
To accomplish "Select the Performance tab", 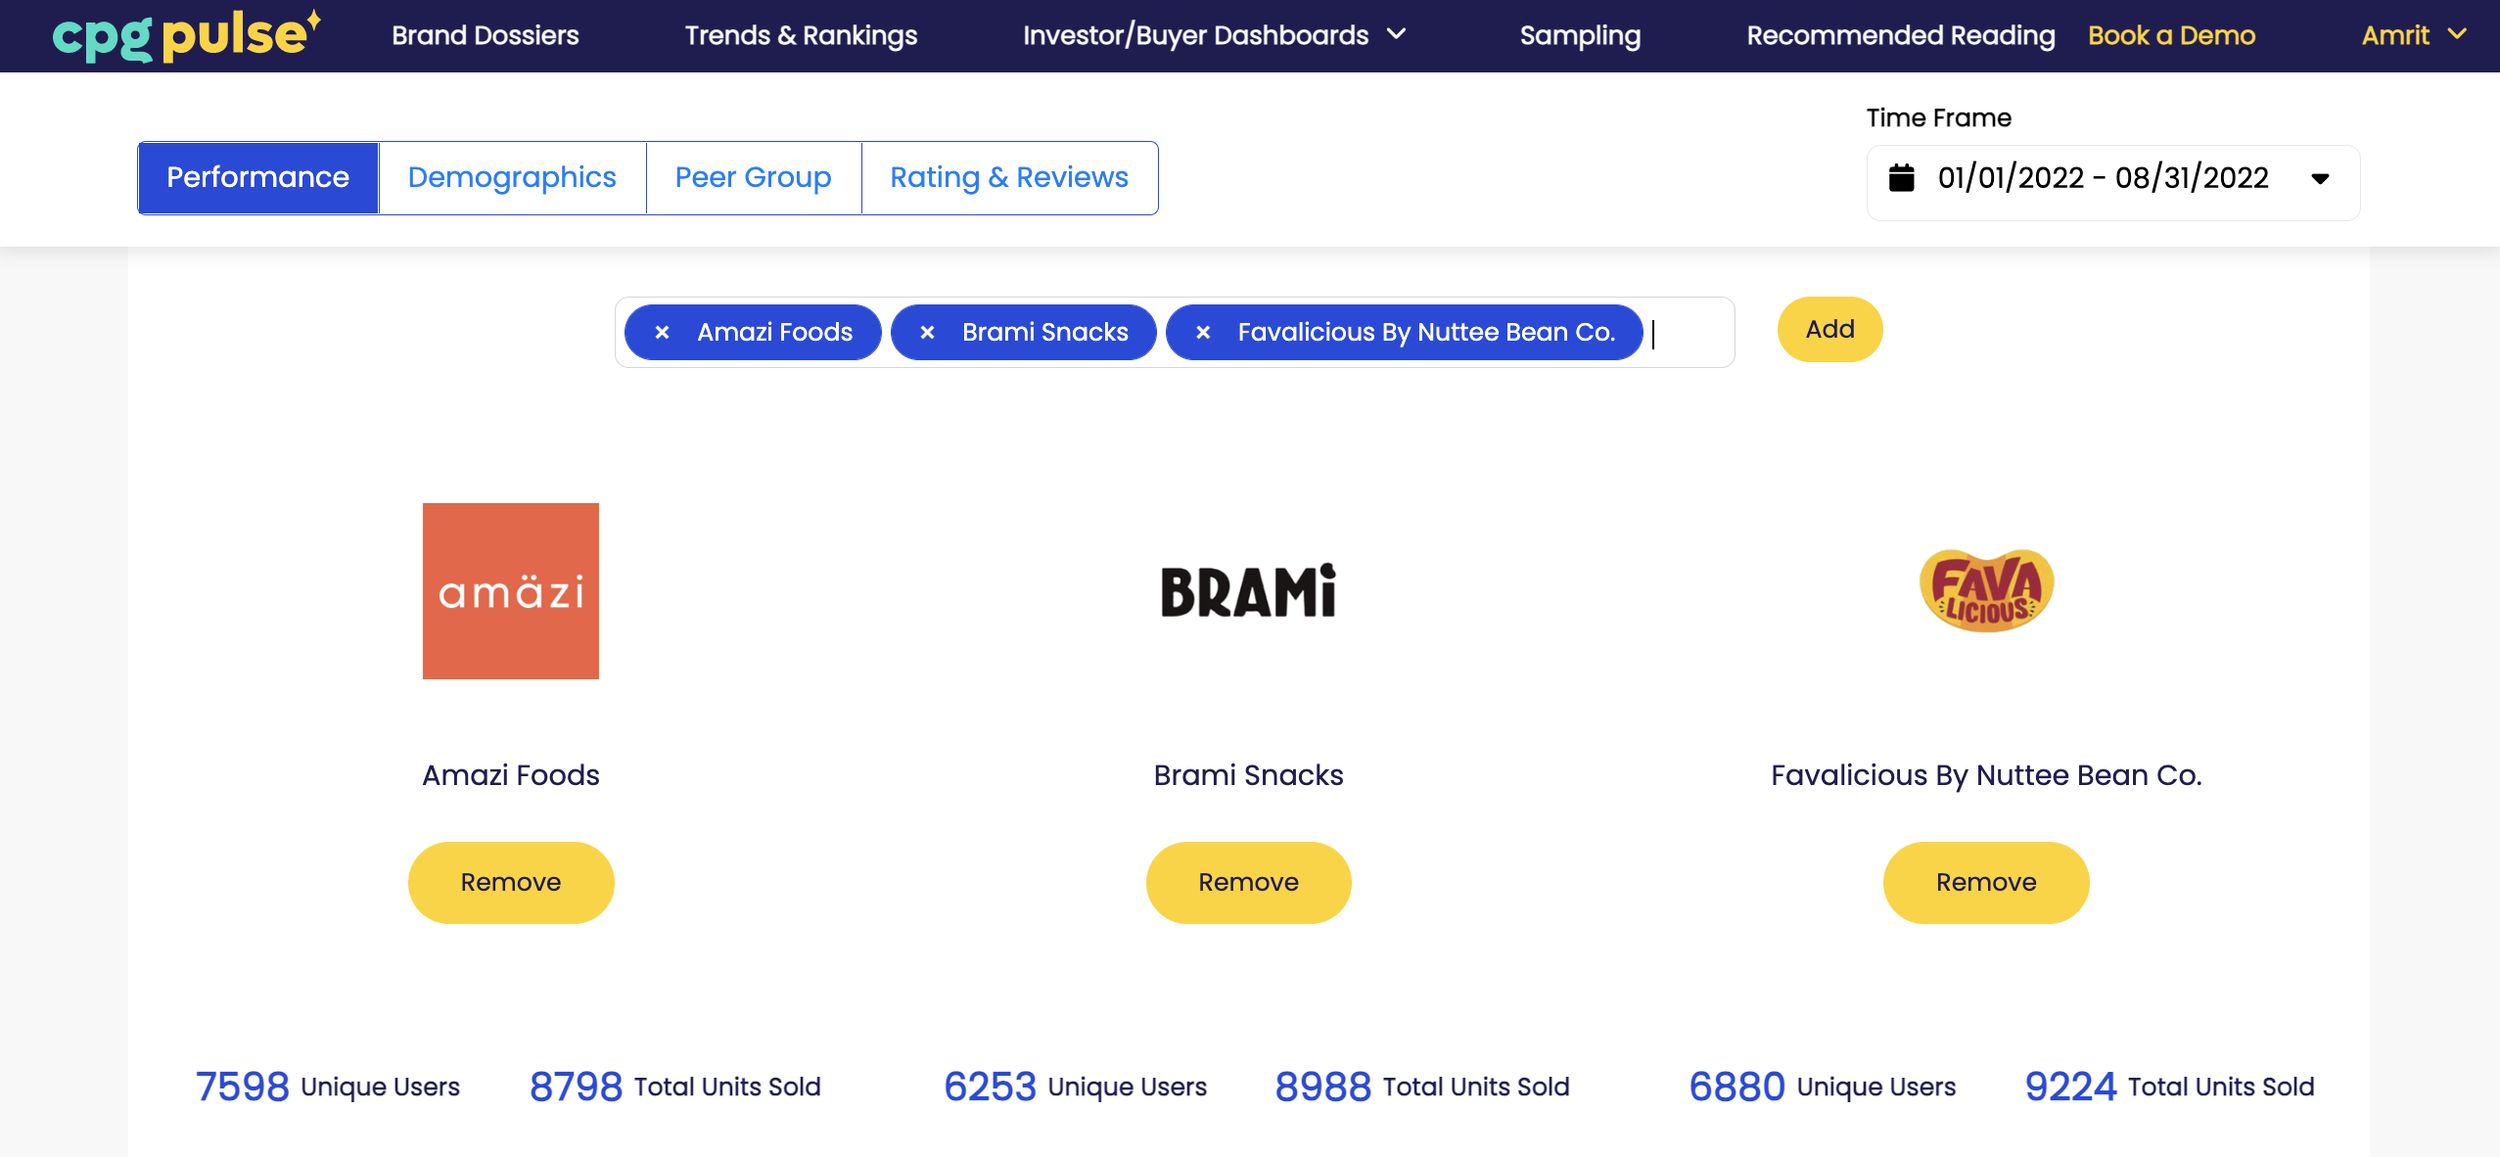I will coord(258,177).
